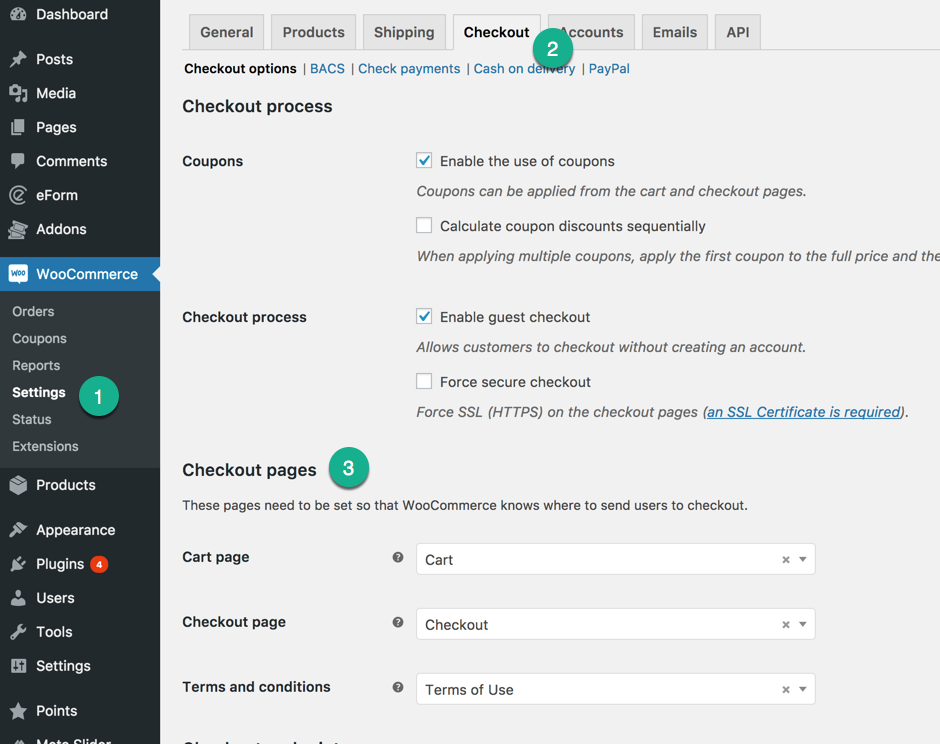940x744 pixels.
Task: Open the PayPal checkout sub-section link
Action: (609, 68)
